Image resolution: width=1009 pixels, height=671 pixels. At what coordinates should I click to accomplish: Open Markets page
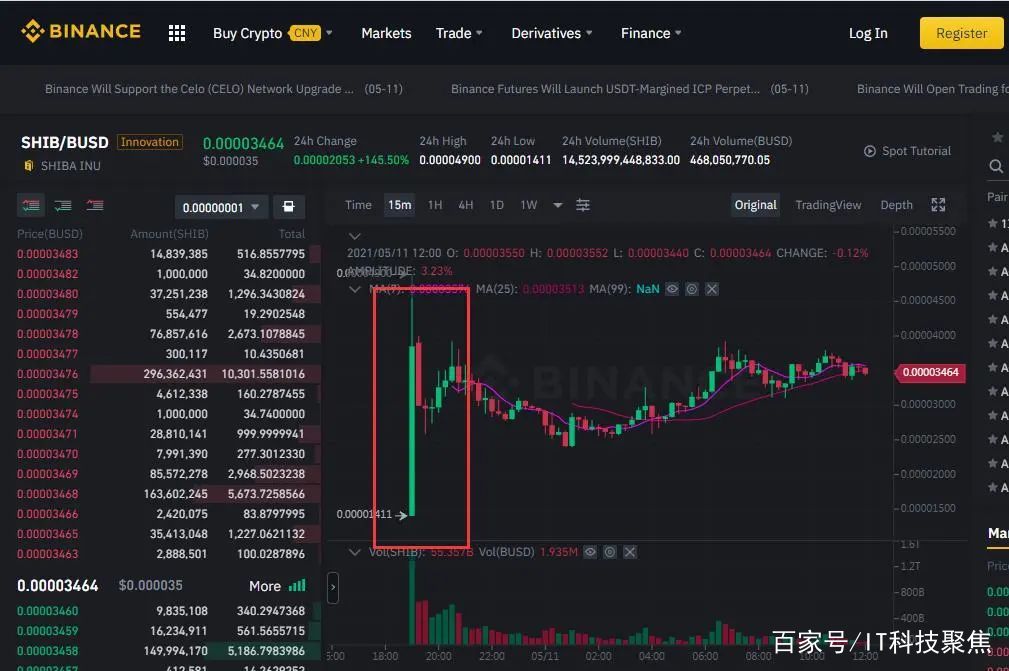click(x=386, y=33)
